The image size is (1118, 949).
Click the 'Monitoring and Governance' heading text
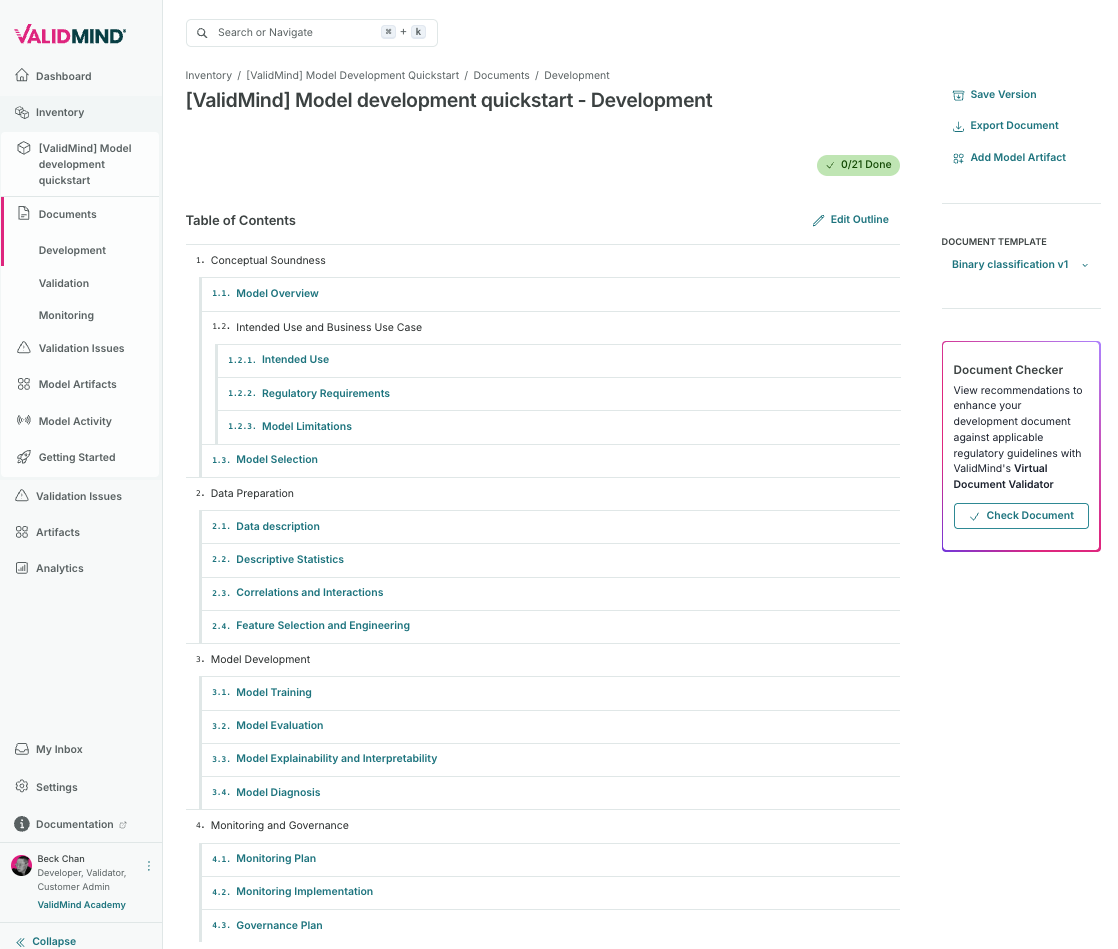[x=280, y=825]
